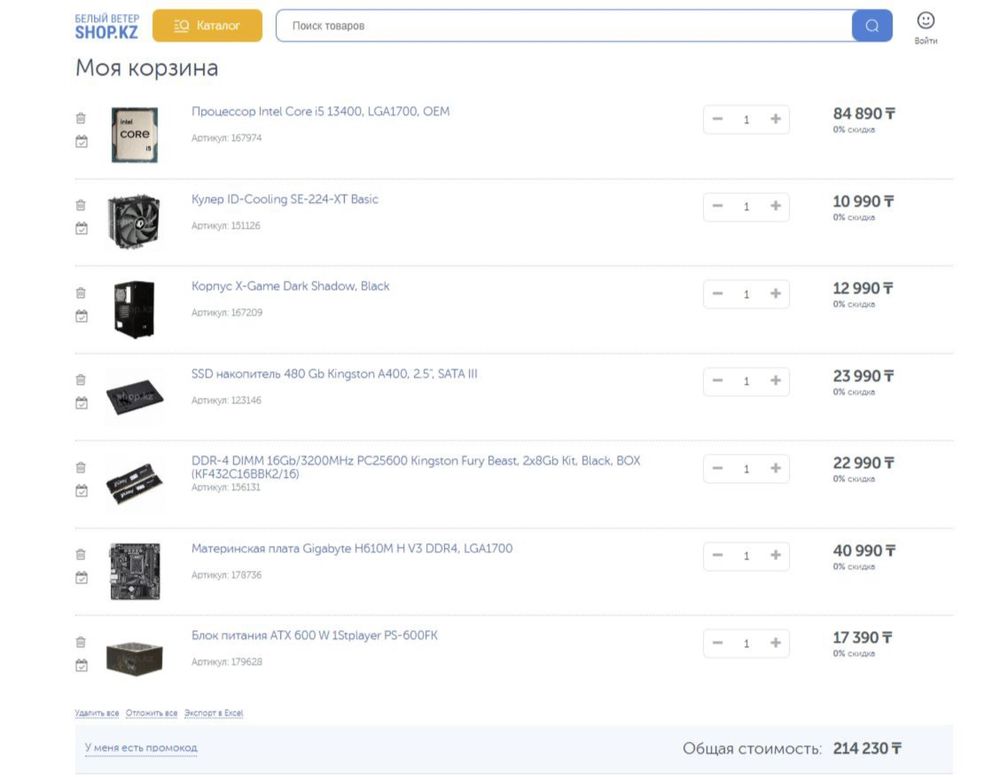Click the Kingston SSD thumbnail
The image size is (1000, 777).
click(135, 397)
